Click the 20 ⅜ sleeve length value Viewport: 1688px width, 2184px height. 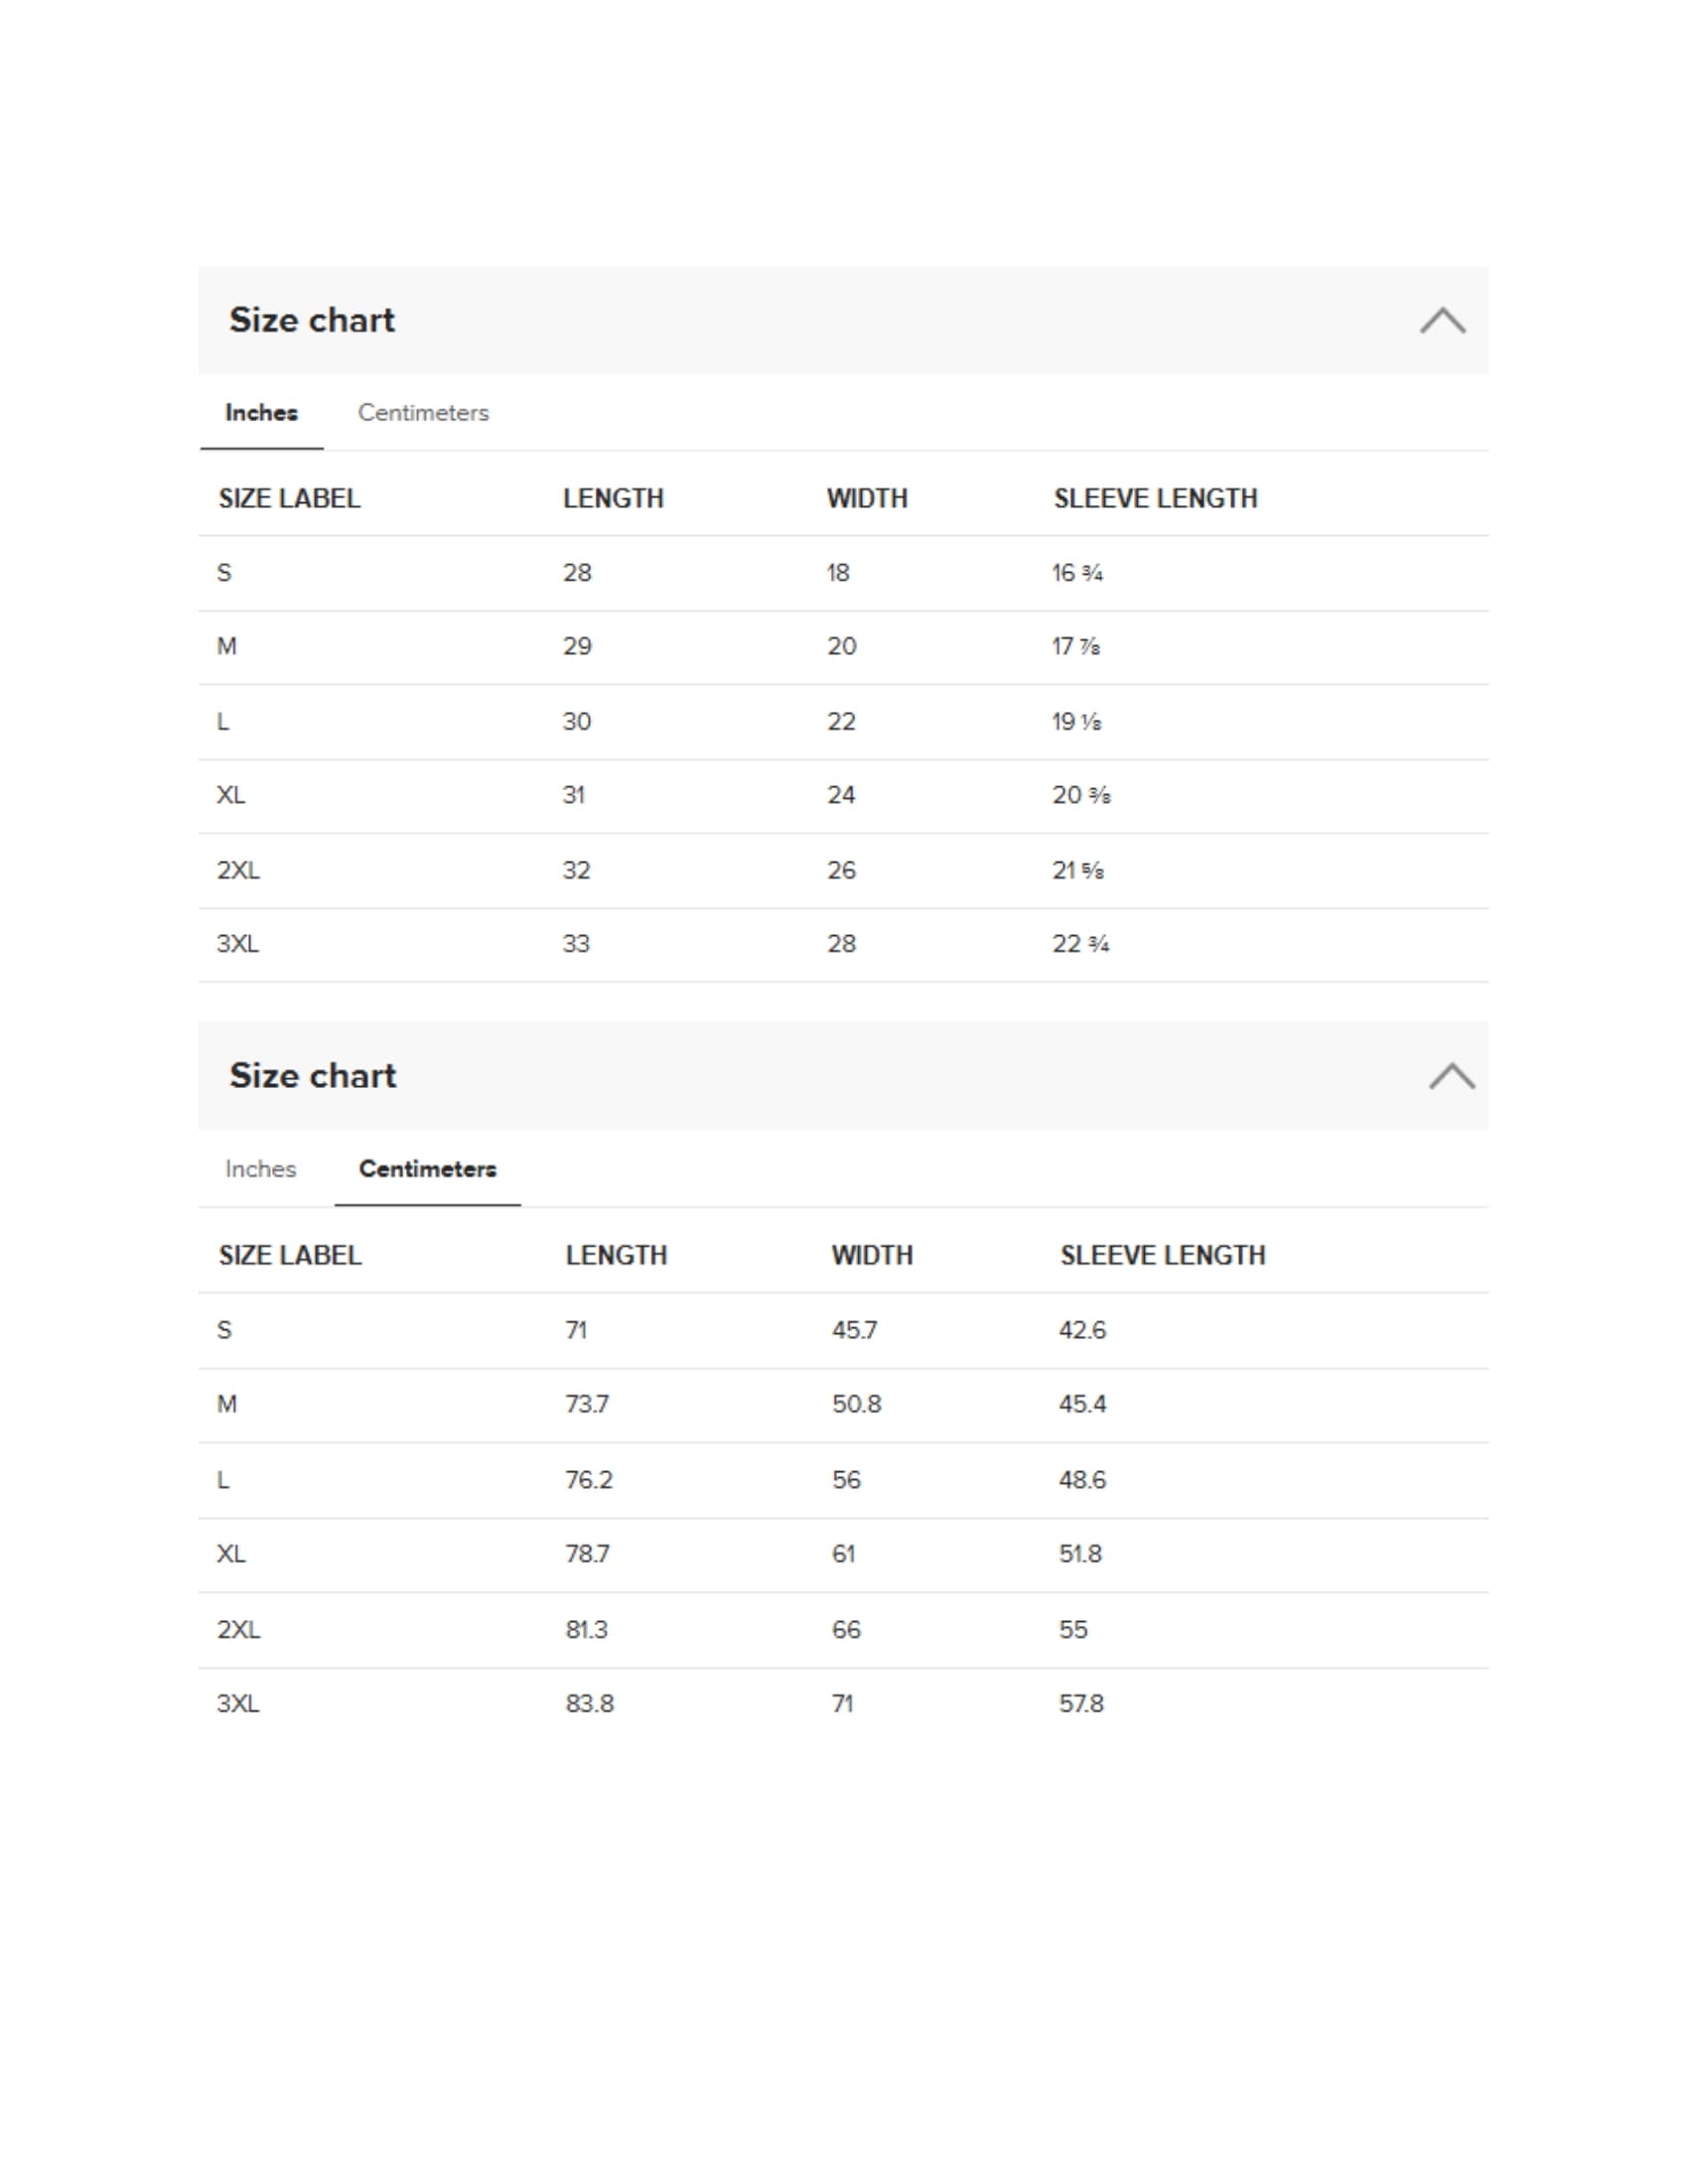point(1081,795)
